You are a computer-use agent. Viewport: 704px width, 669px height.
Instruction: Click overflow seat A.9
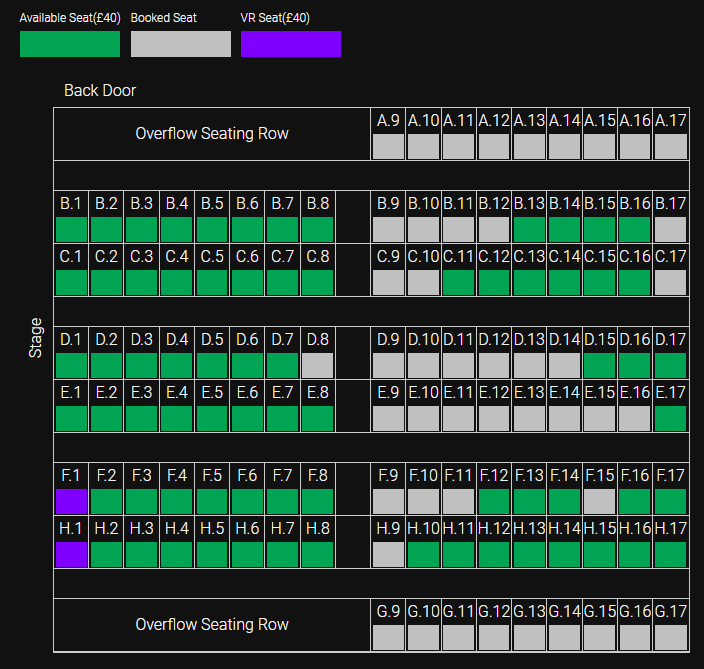[x=389, y=147]
